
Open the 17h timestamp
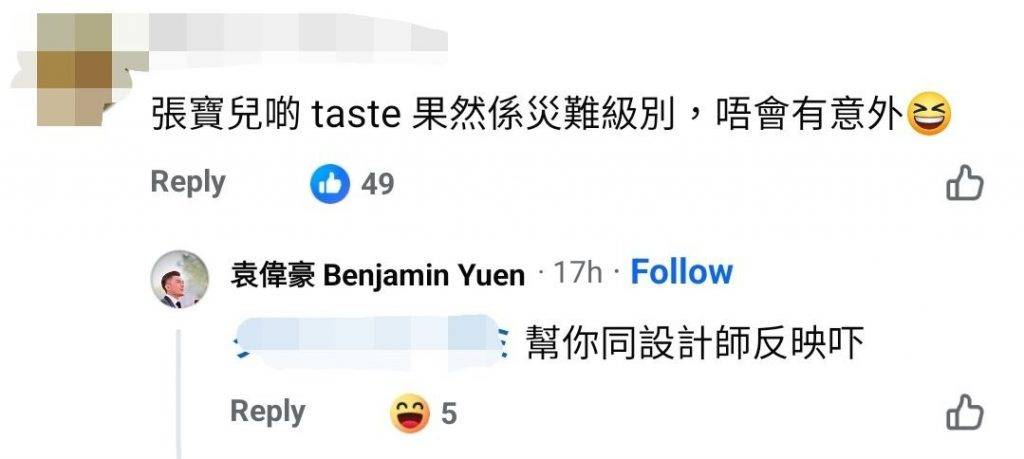click(x=578, y=273)
